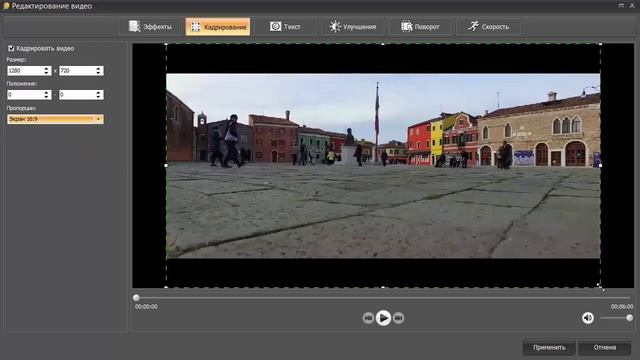The width and height of the screenshot is (640, 360).
Task: Decrease horizontal position with down arrow
Action: 46,97
